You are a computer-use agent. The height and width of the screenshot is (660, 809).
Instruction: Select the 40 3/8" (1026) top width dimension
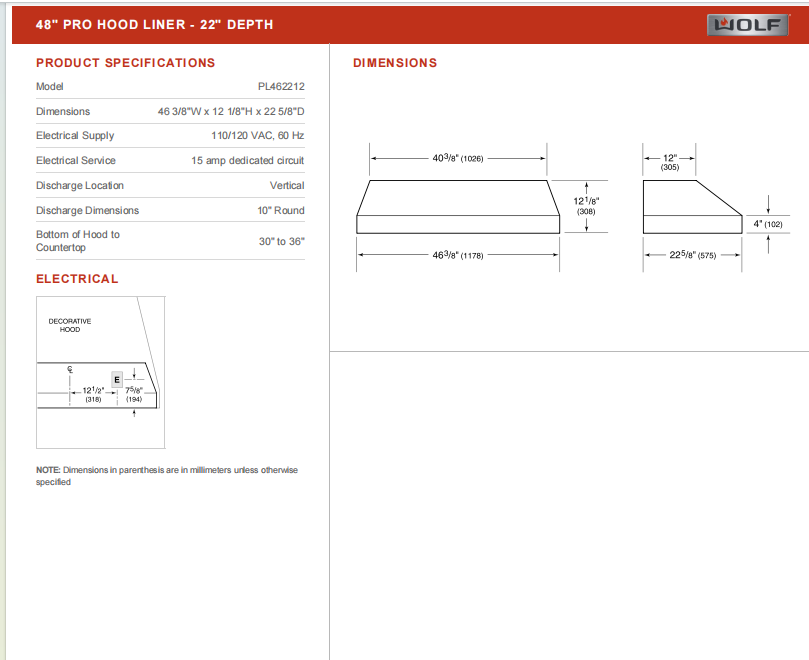click(458, 158)
